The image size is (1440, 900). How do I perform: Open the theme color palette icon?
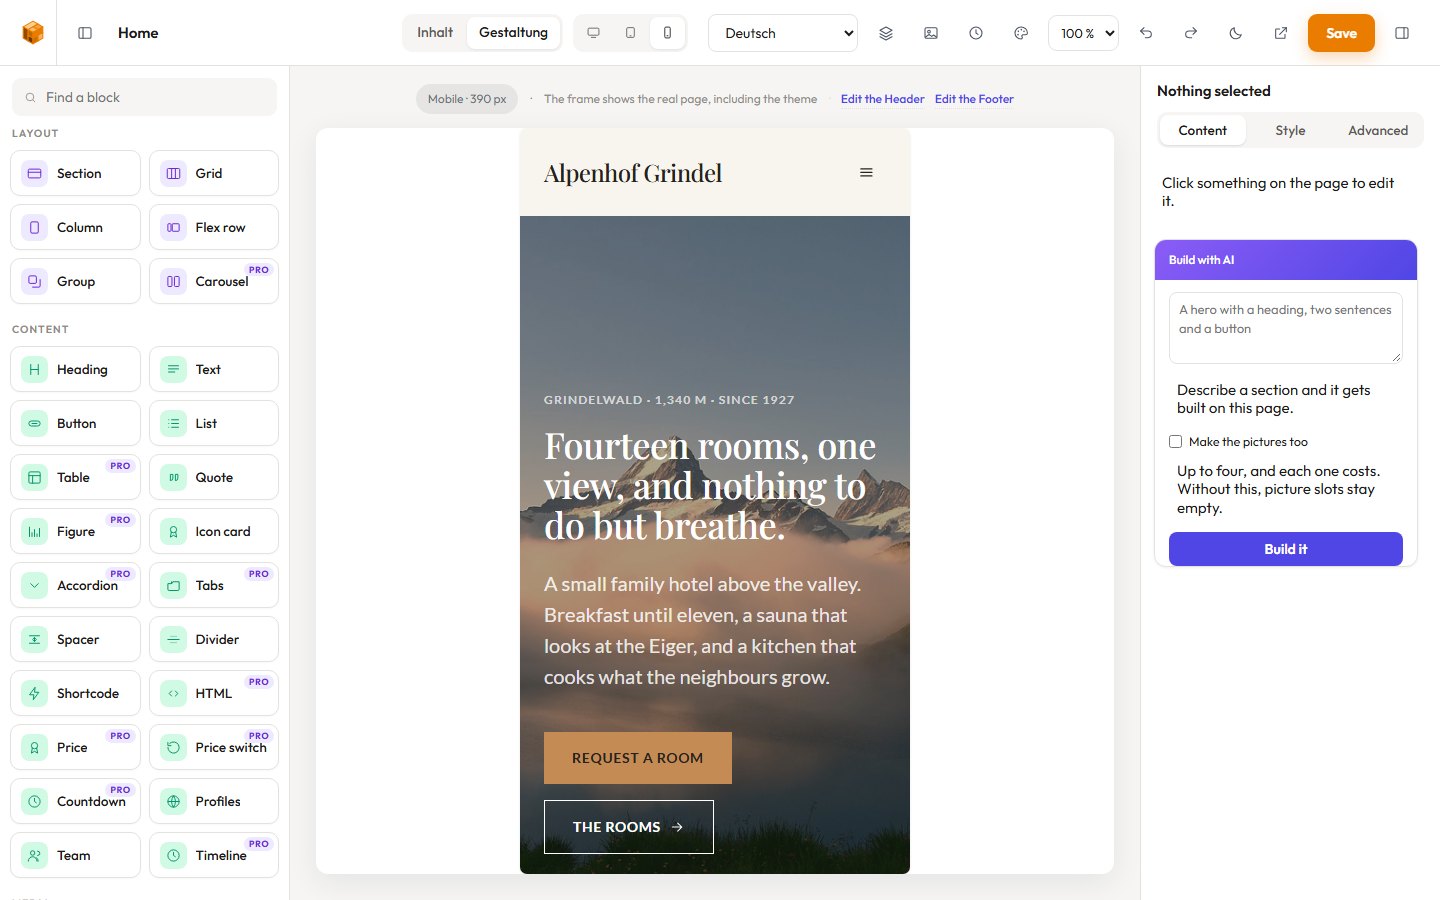coord(1021,33)
